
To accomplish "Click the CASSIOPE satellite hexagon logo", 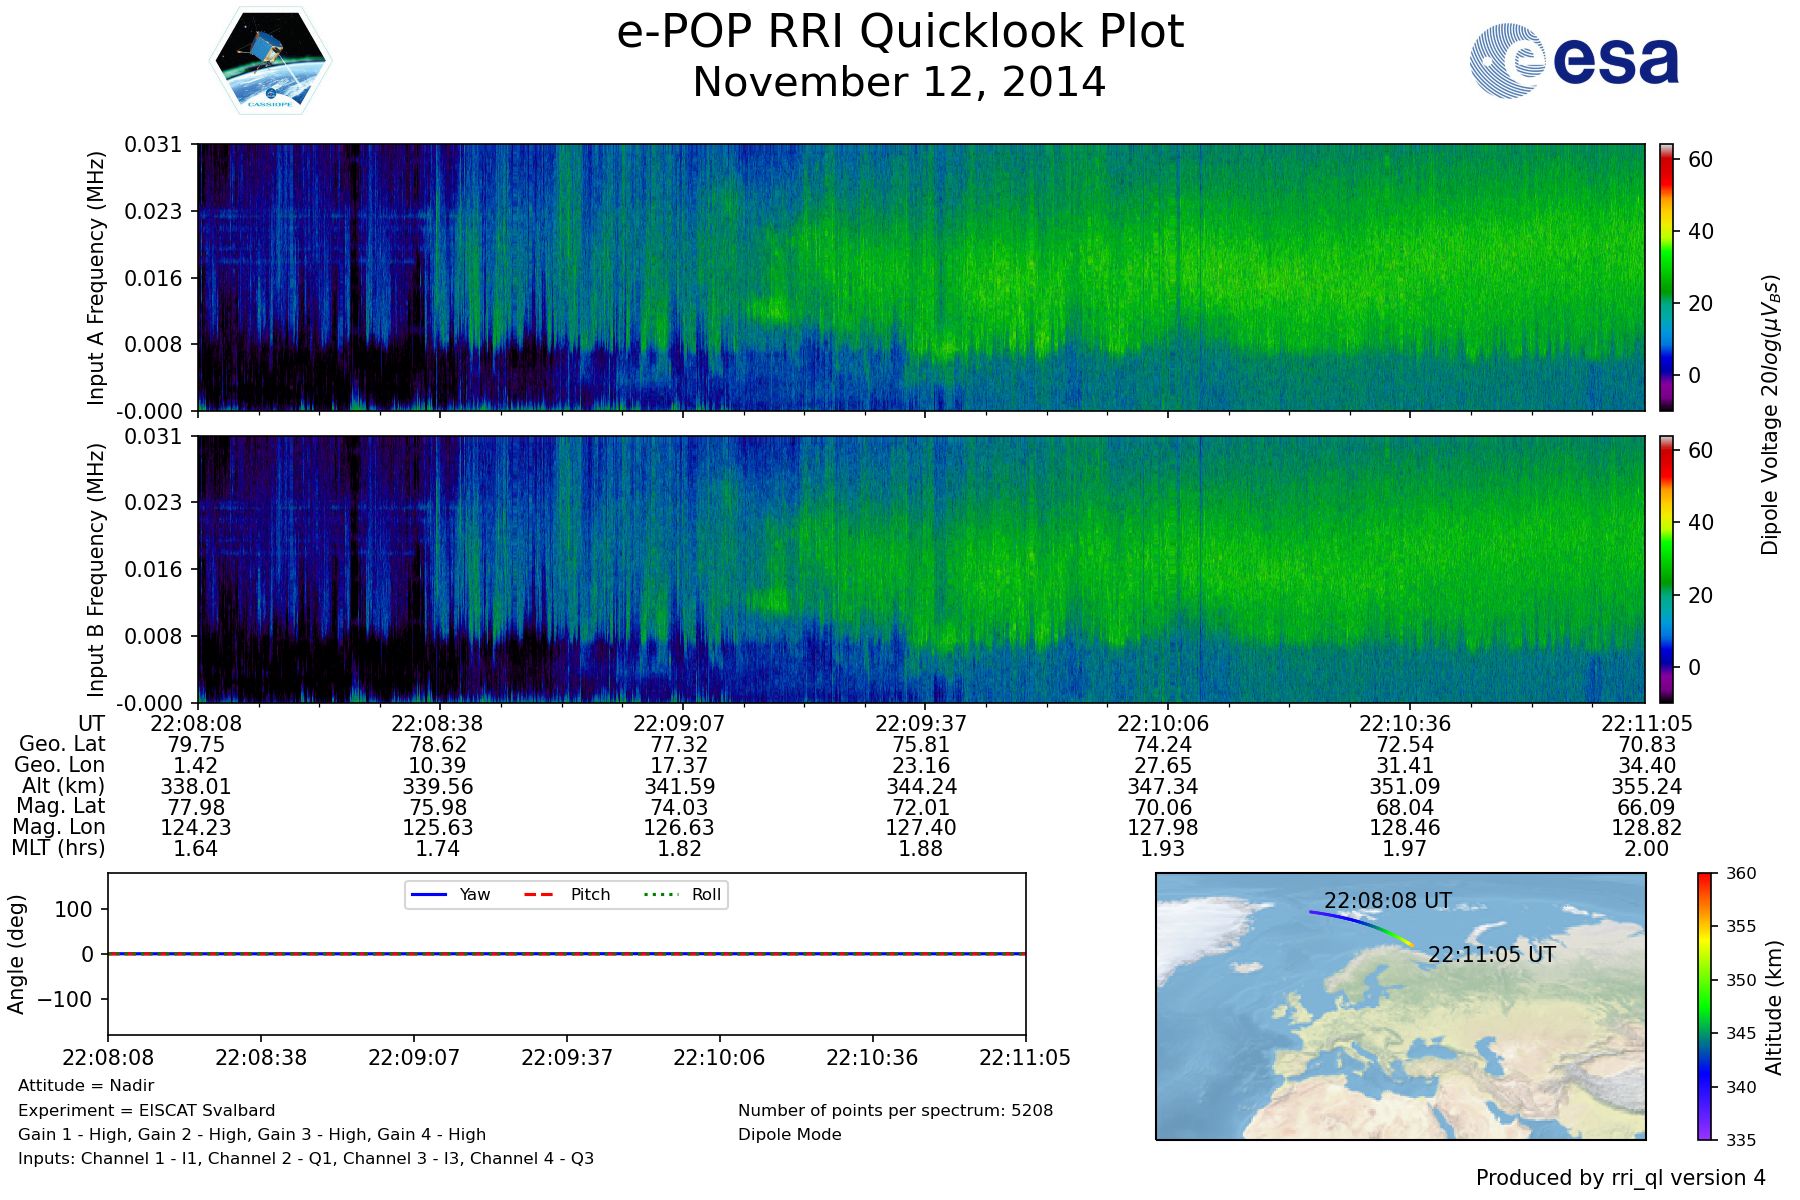I will pyautogui.click(x=270, y=61).
